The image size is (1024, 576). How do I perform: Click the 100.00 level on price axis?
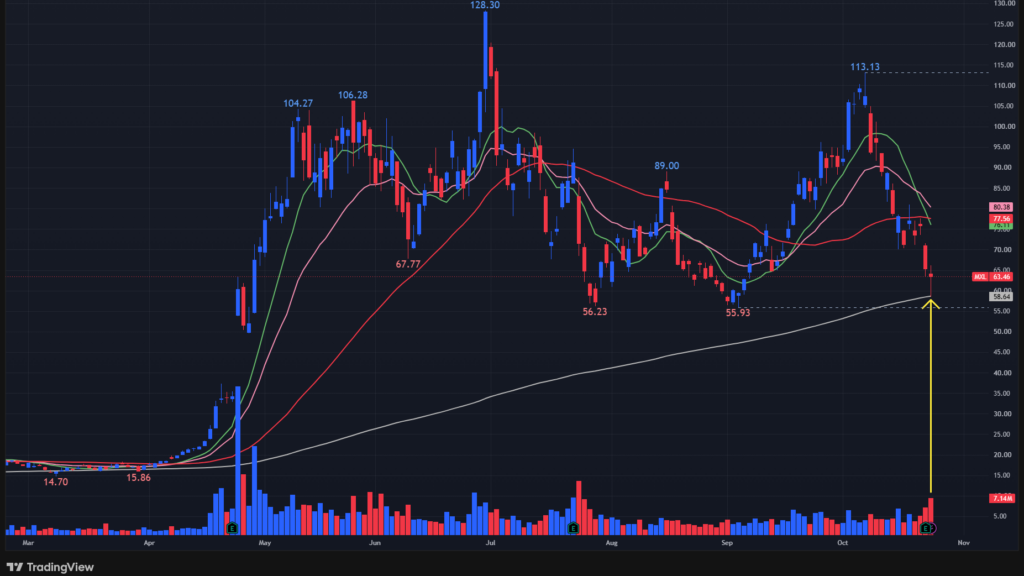(x=1004, y=126)
